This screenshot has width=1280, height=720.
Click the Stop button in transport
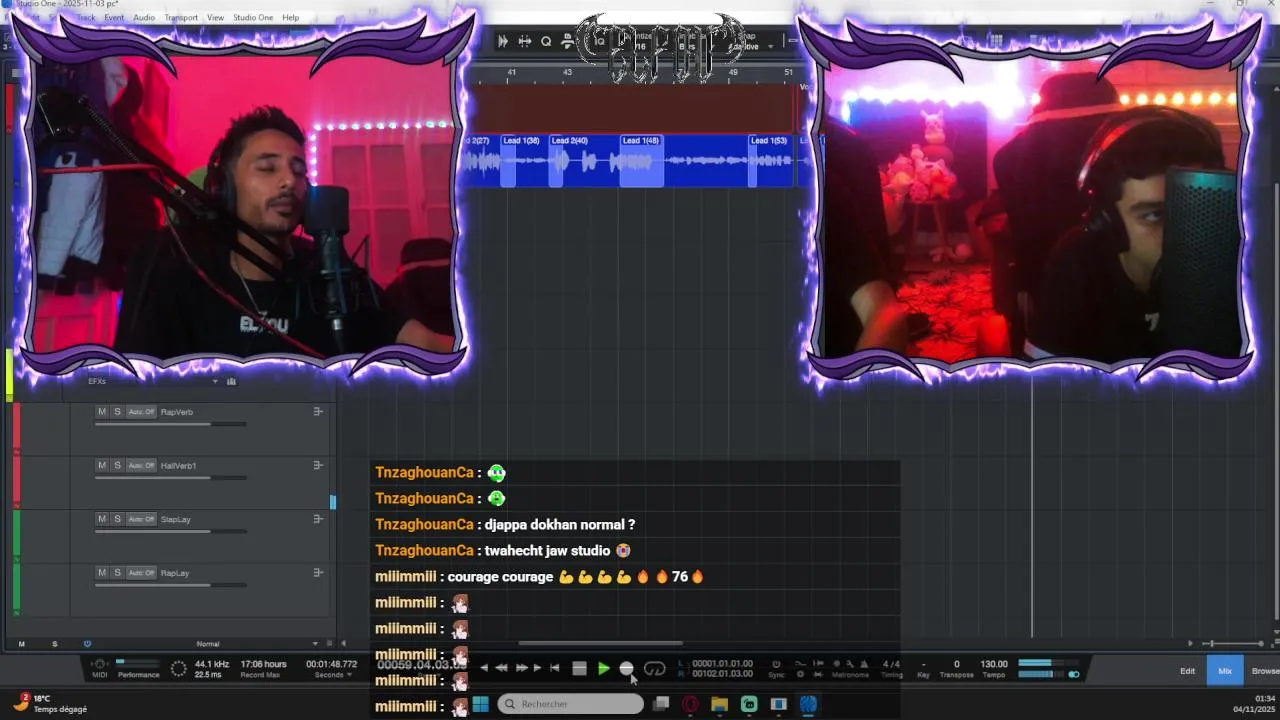580,668
